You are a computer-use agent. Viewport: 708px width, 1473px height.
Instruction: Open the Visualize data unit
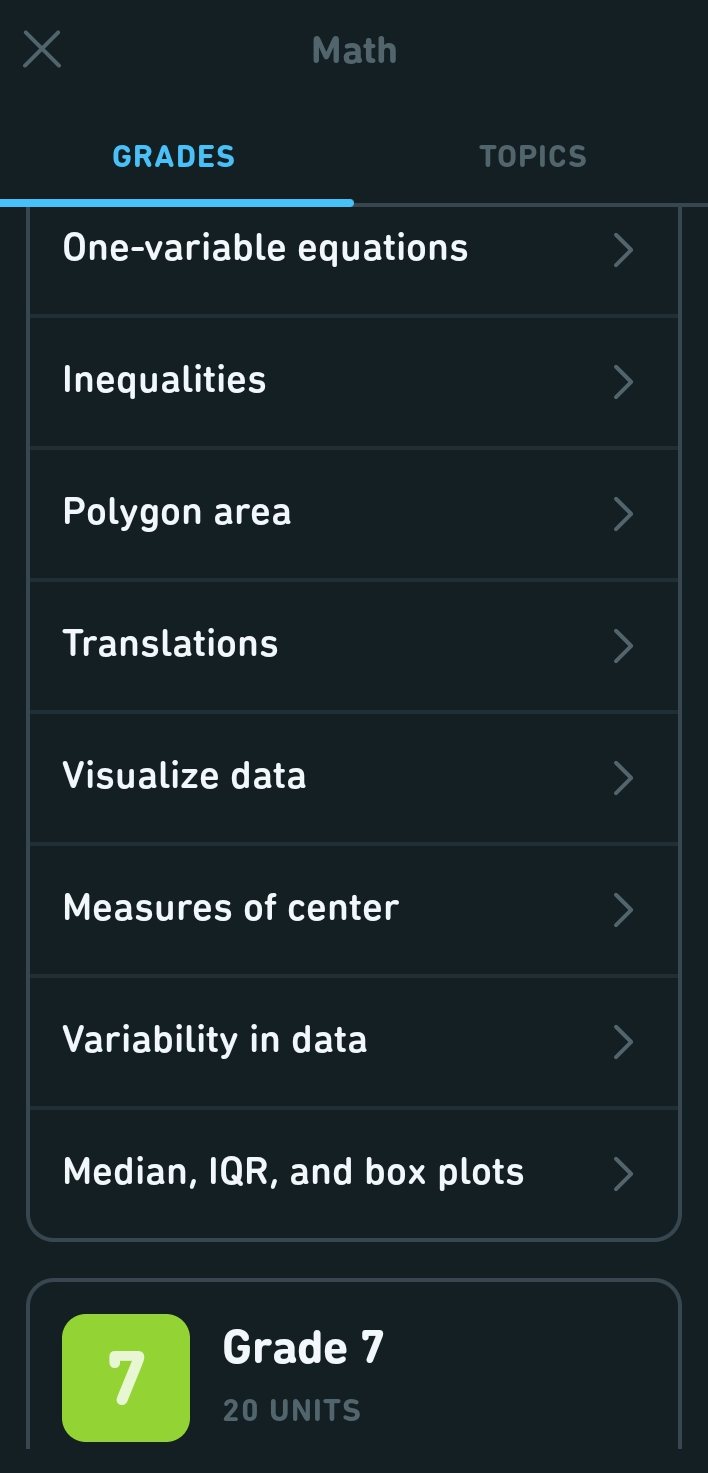pos(184,776)
